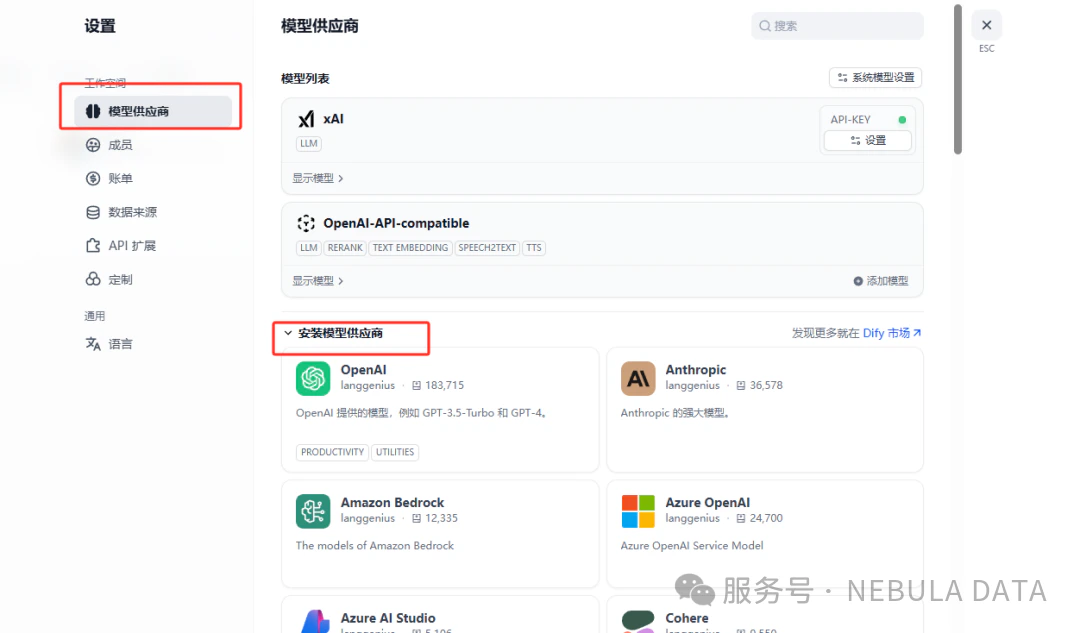
Task: Click 'The models of Amazon Bedrock' description
Action: 375,546
